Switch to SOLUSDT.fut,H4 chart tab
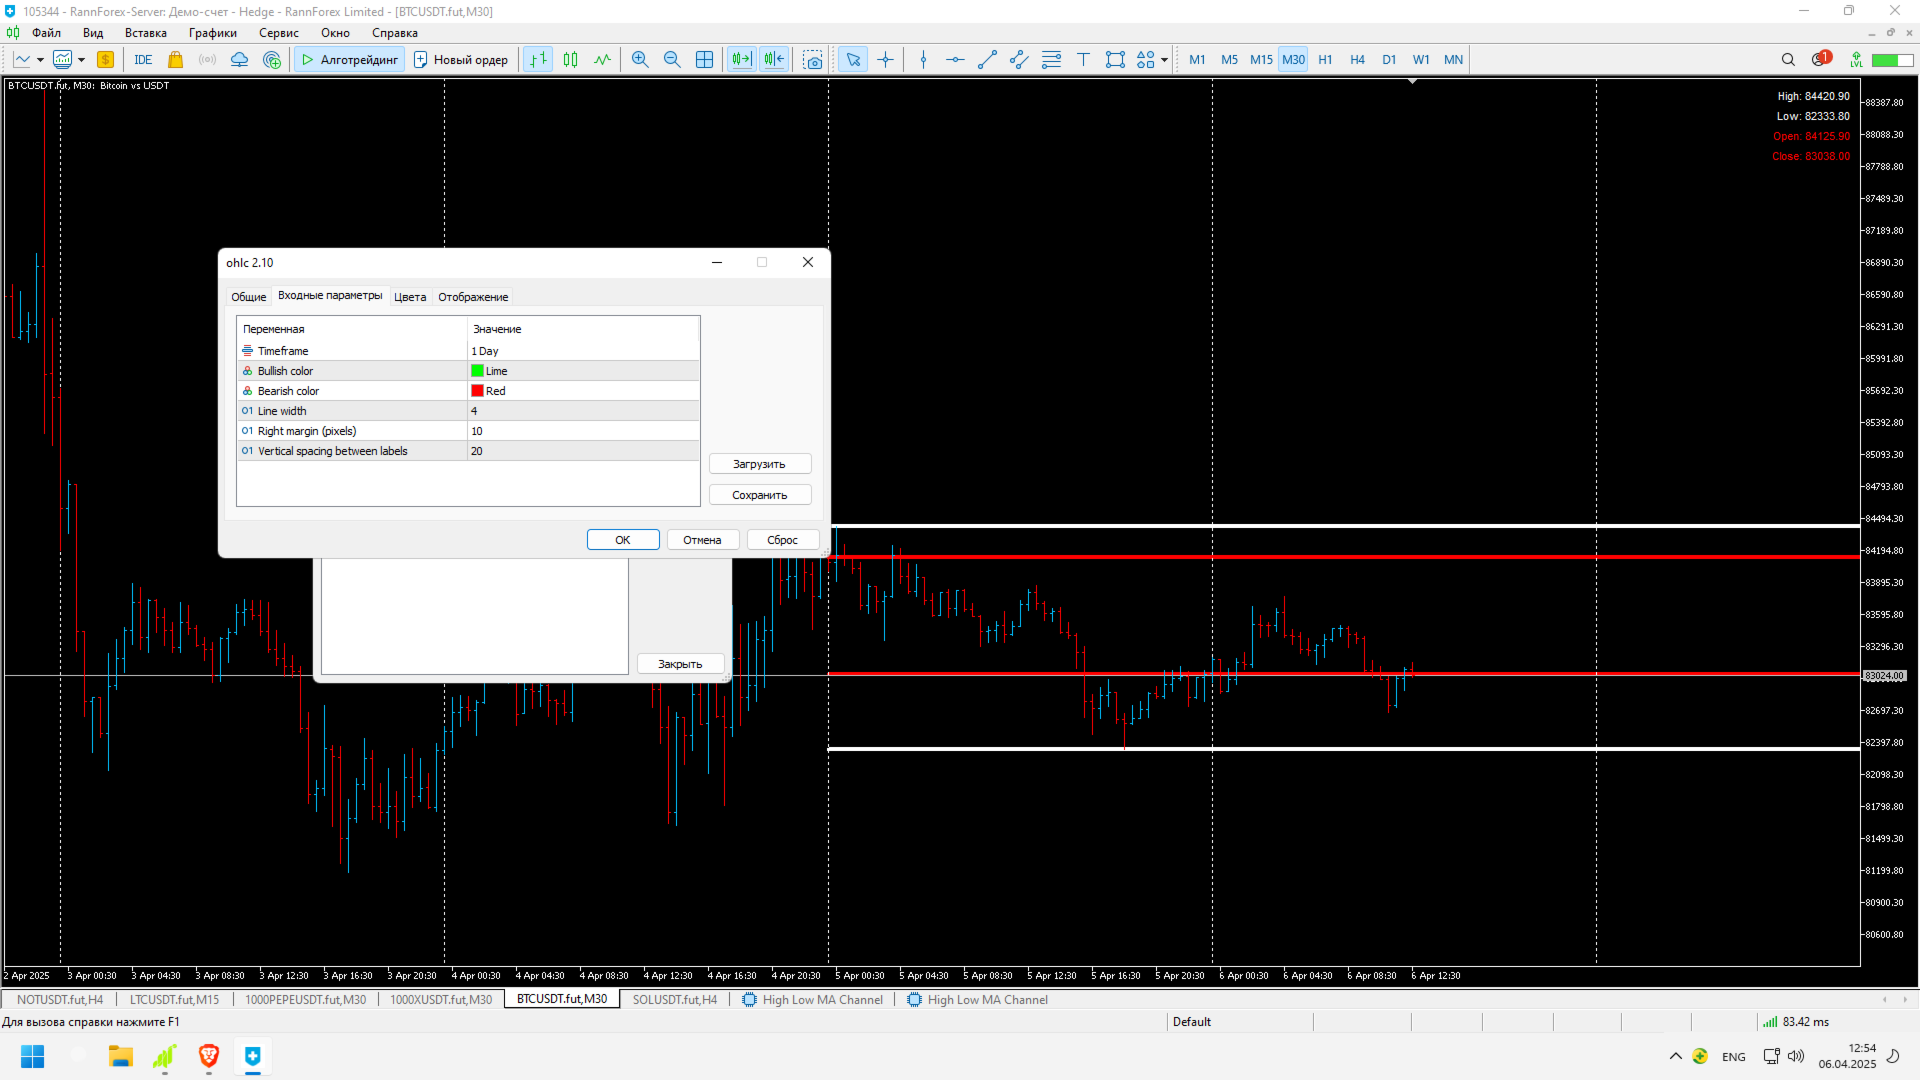Image resolution: width=1920 pixels, height=1080 pixels. pyautogui.click(x=674, y=999)
